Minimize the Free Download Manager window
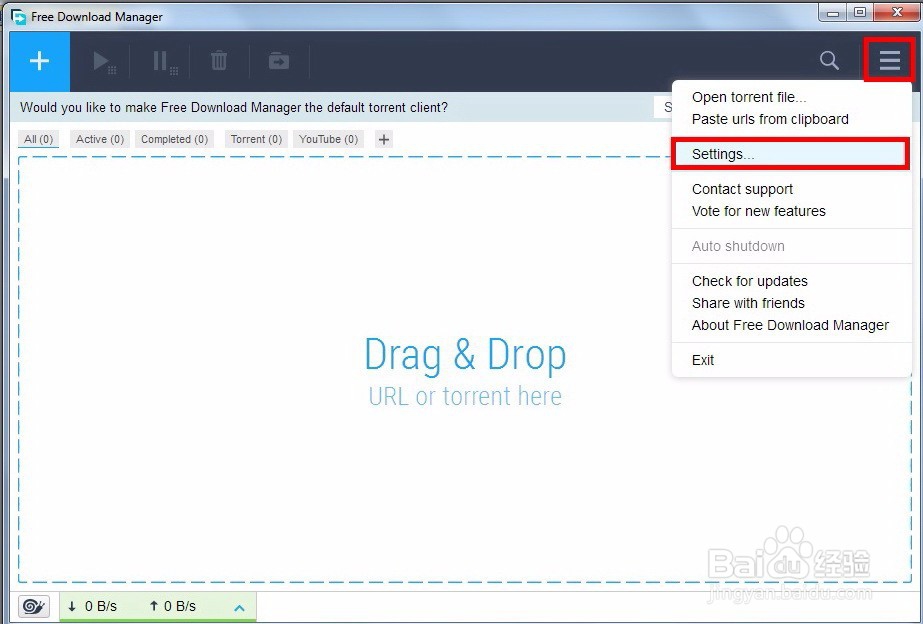This screenshot has width=923, height=624. tap(833, 12)
